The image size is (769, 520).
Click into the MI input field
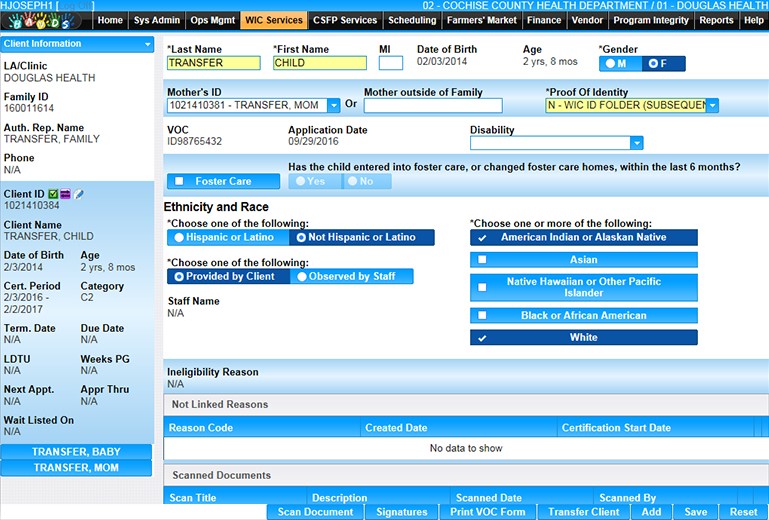click(390, 63)
